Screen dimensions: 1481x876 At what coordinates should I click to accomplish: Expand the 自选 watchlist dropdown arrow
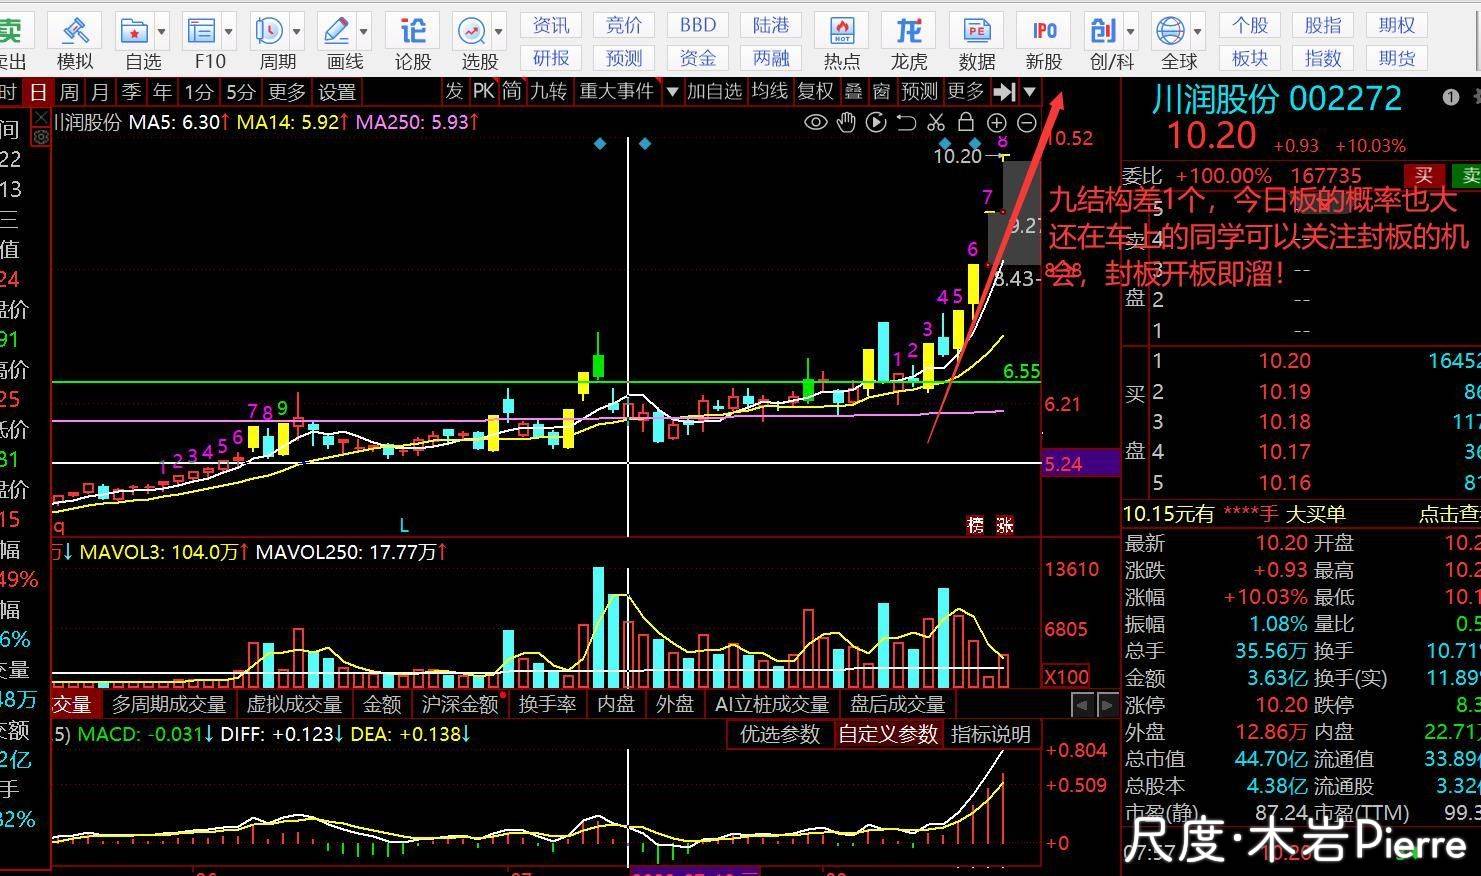[x=163, y=31]
